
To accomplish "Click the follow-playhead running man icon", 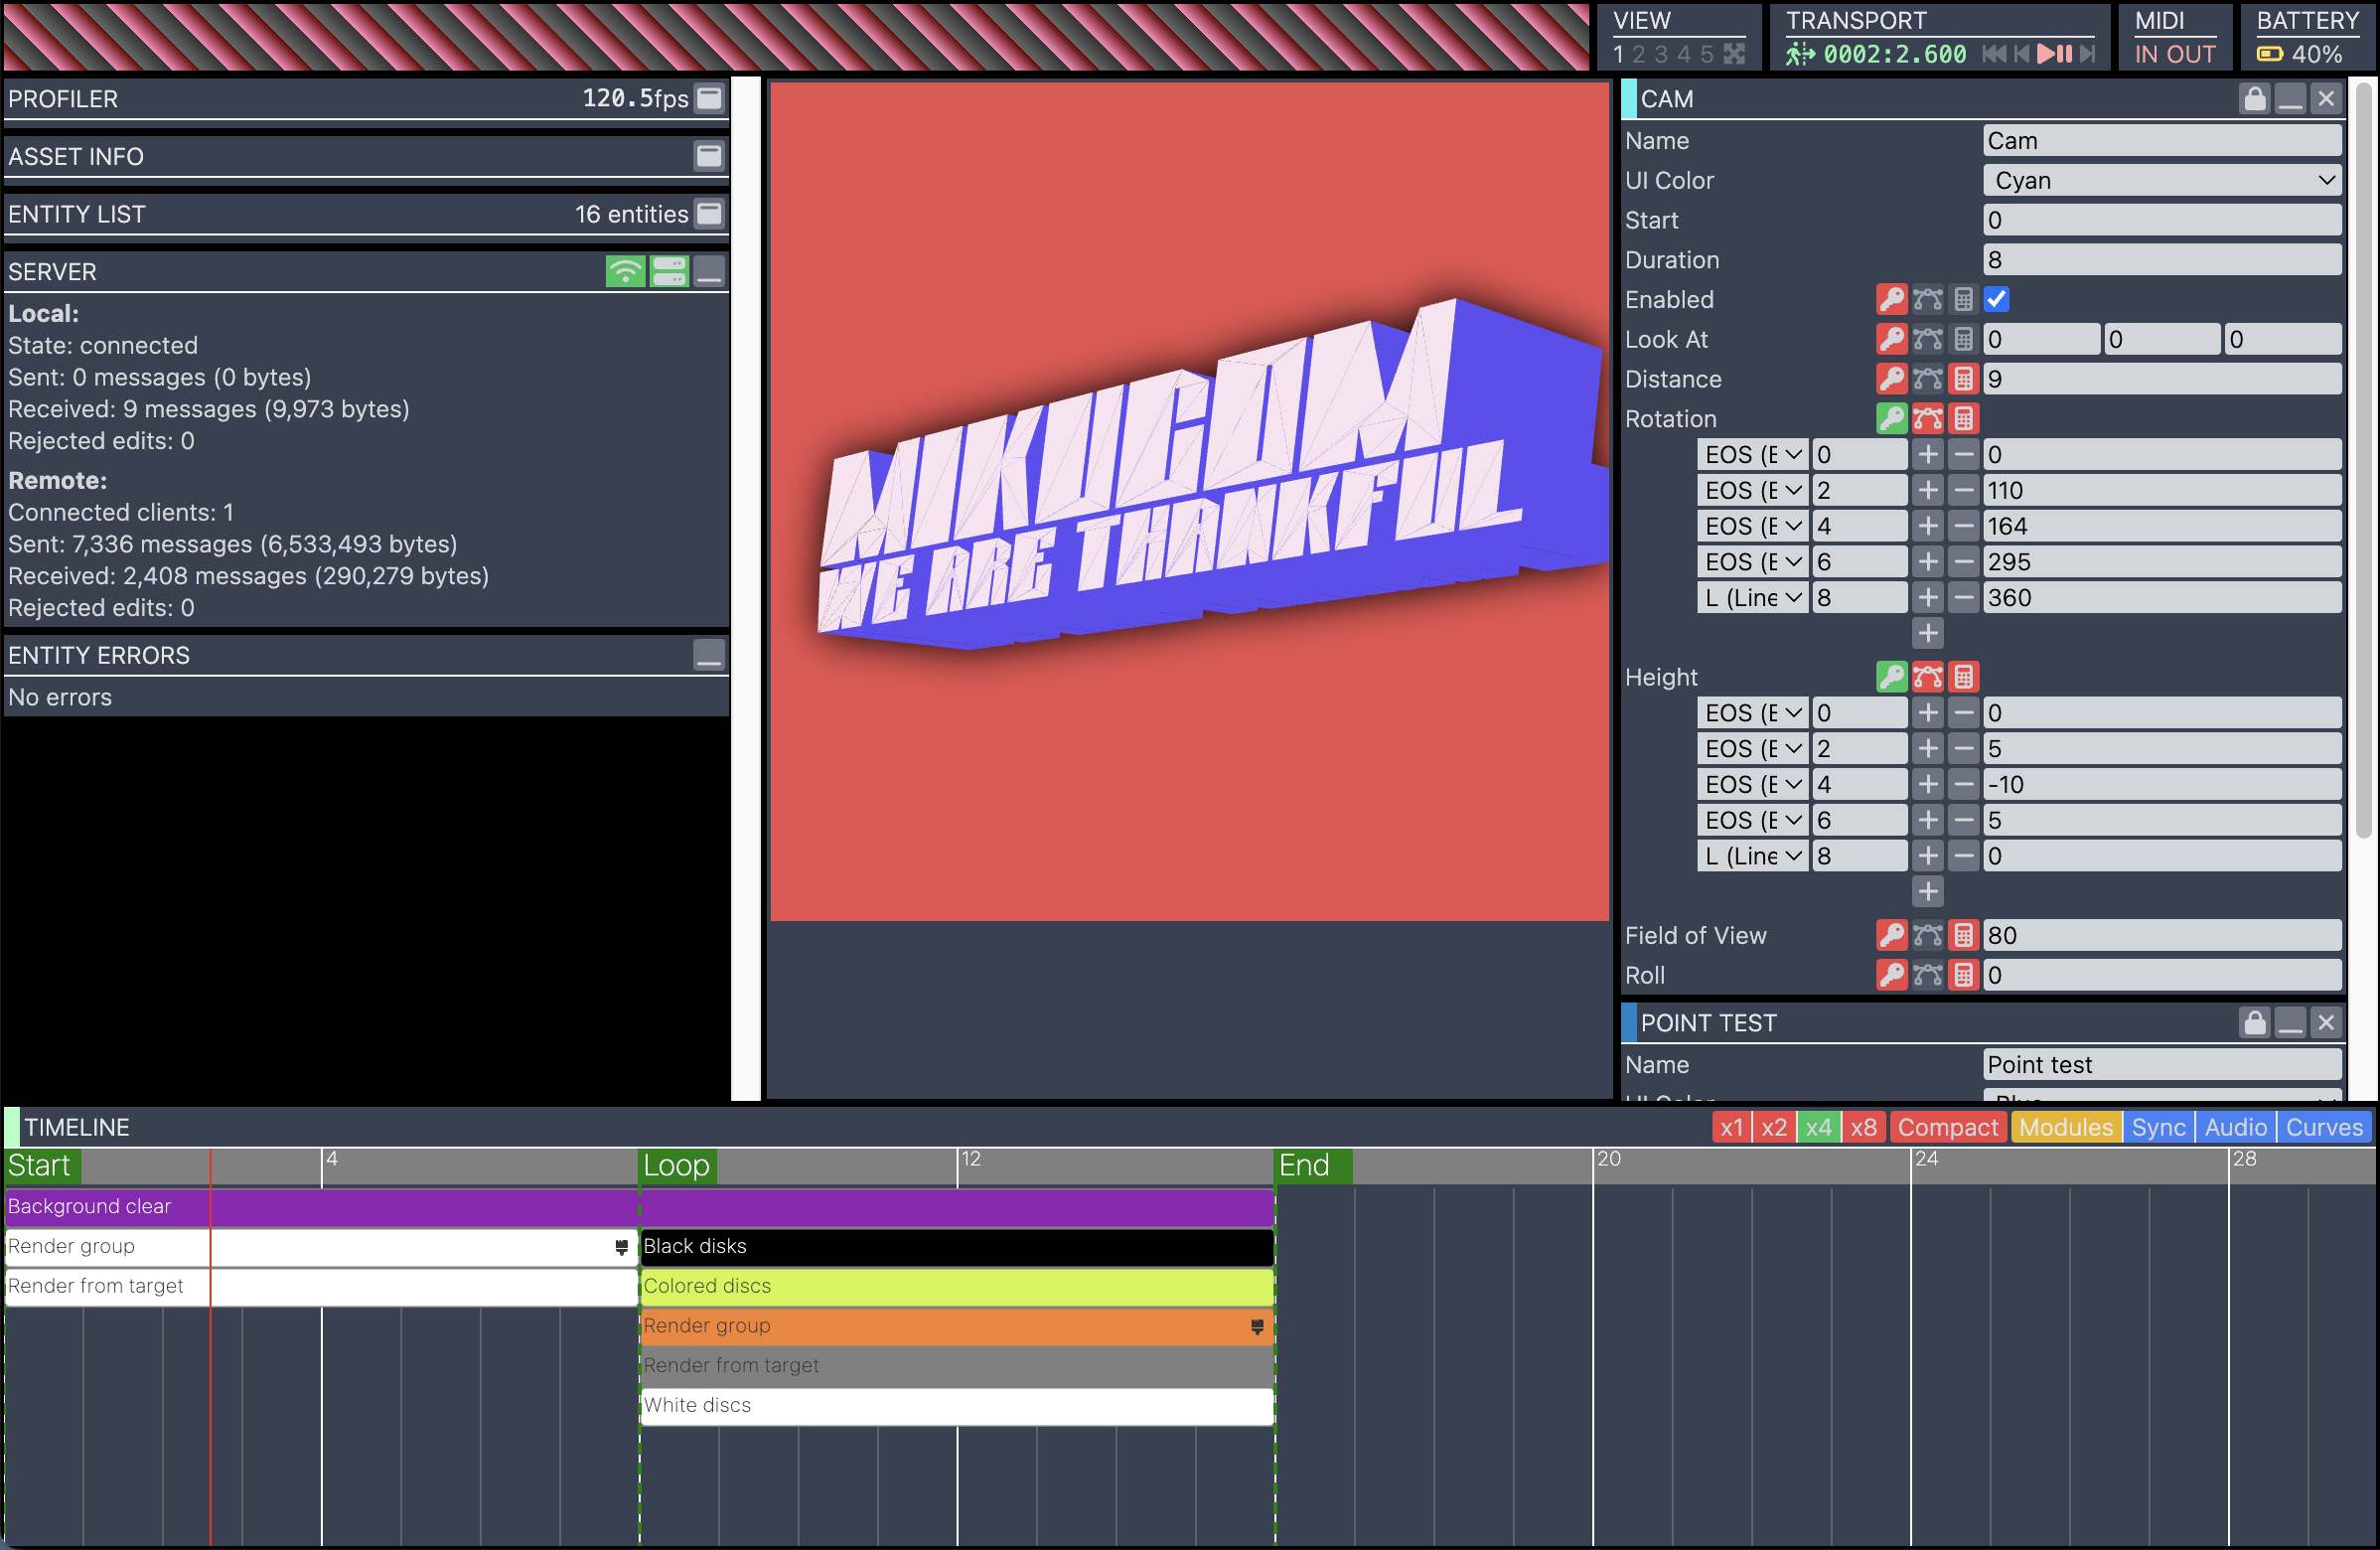I will point(1800,54).
